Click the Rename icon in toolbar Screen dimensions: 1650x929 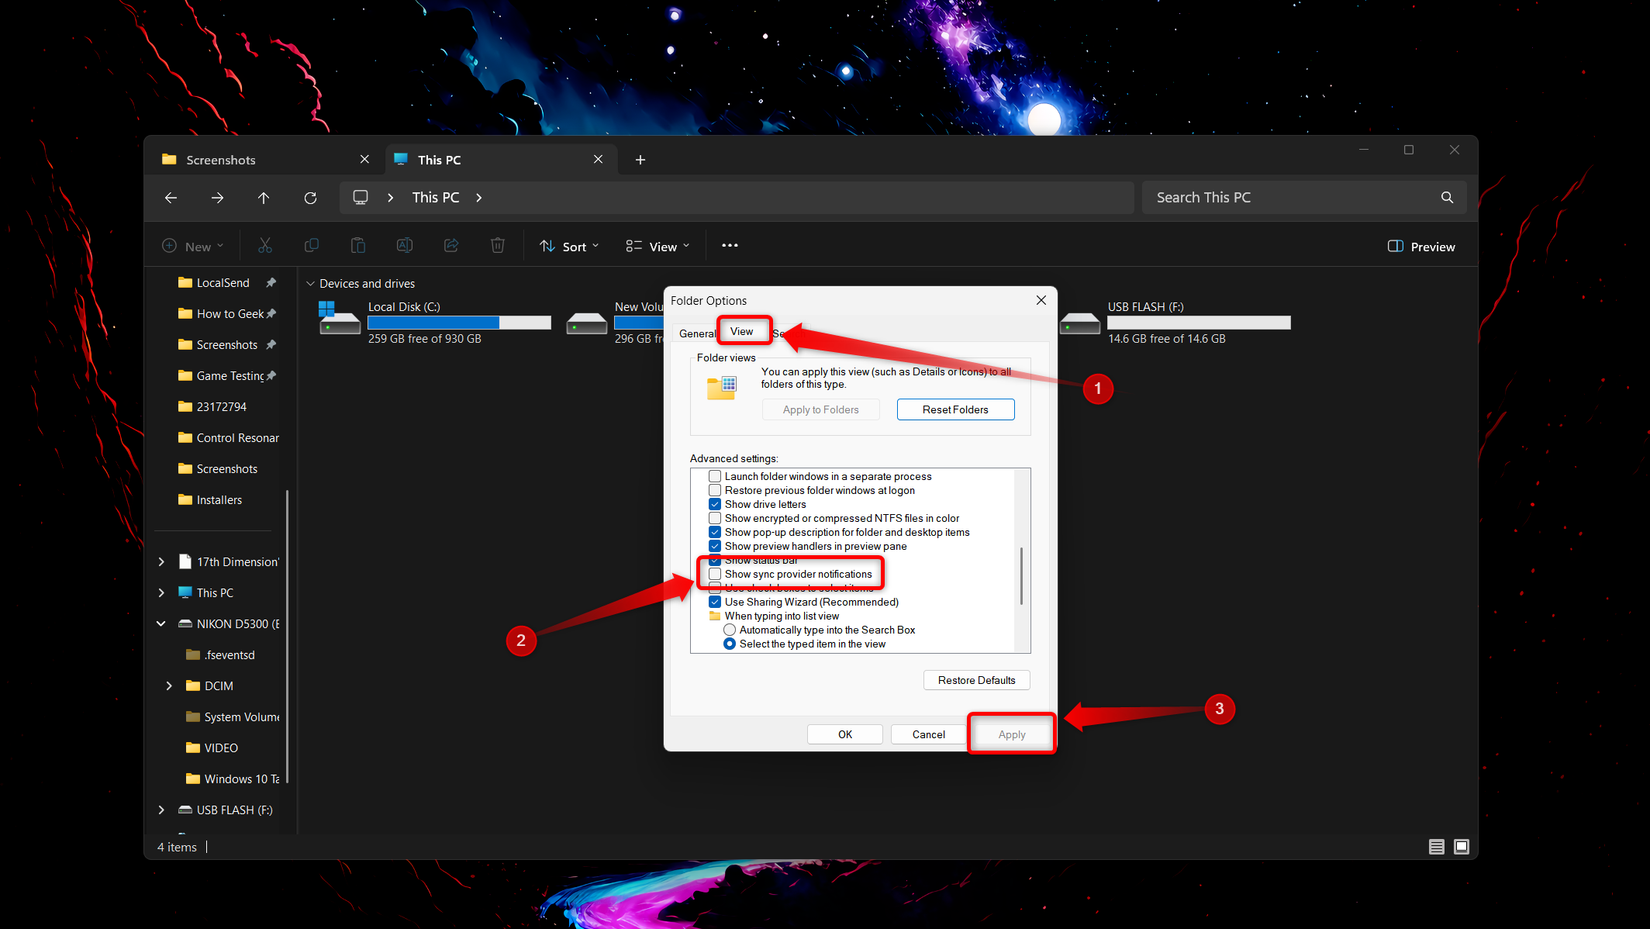pyautogui.click(x=404, y=246)
